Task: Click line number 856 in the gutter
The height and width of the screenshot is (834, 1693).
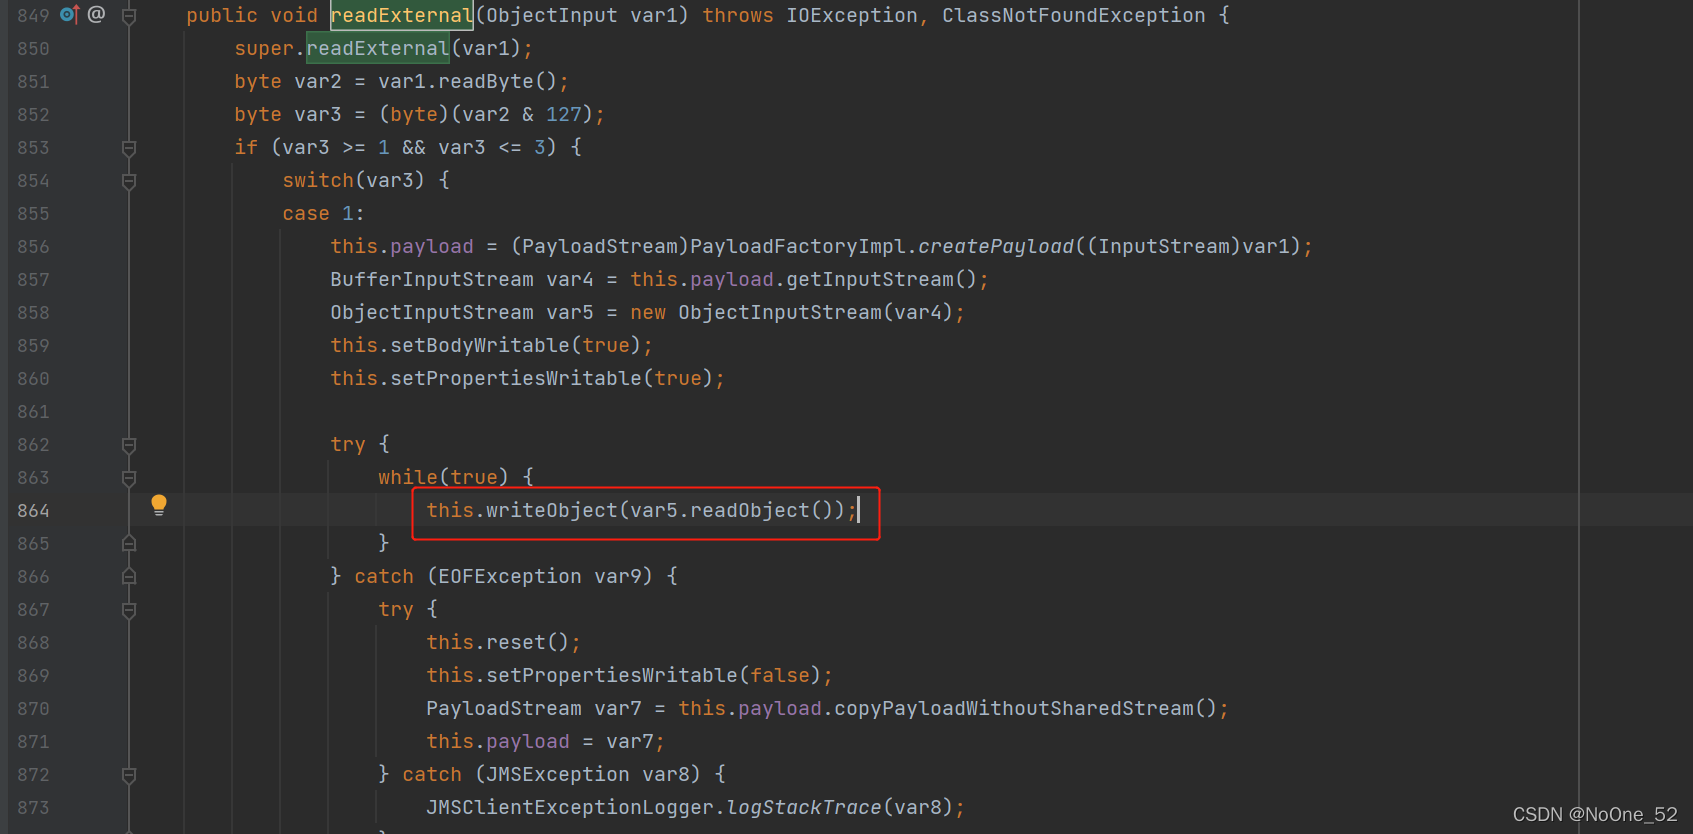Action: (x=33, y=247)
